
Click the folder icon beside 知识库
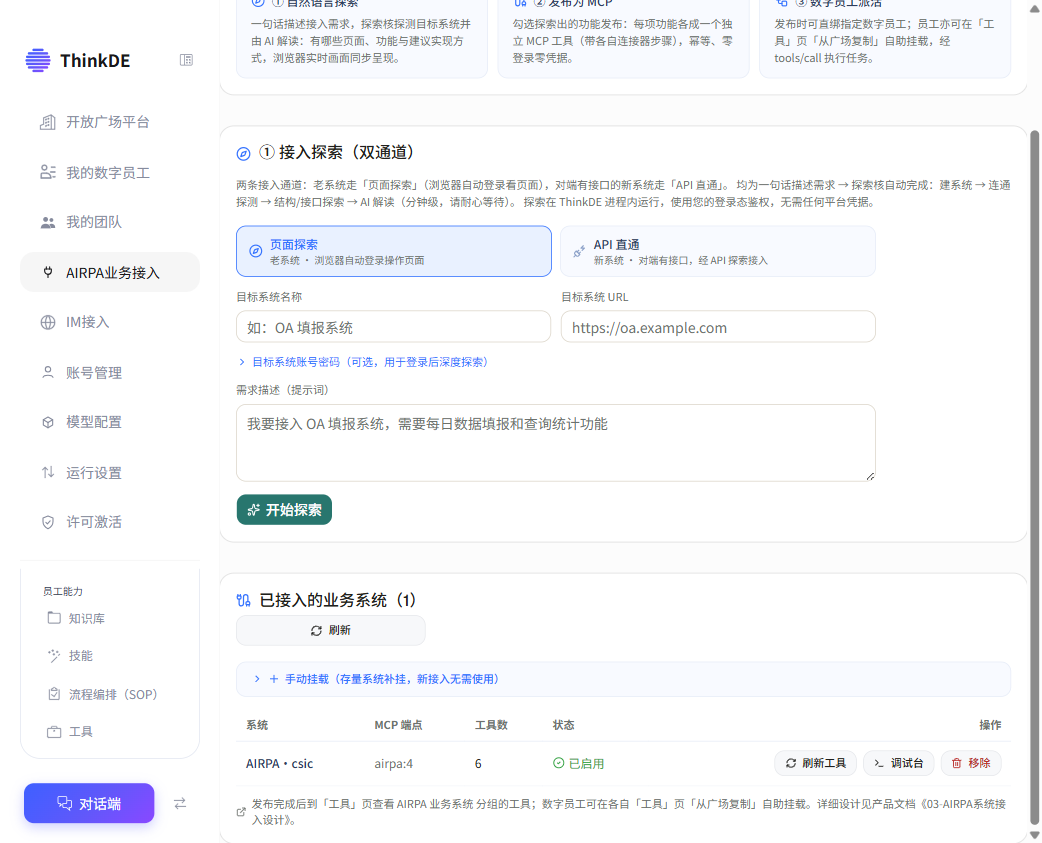[x=54, y=618]
